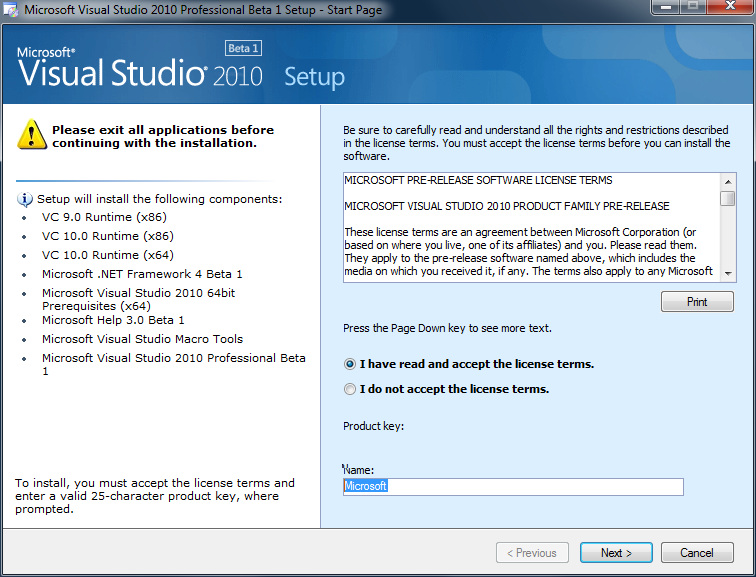The width and height of the screenshot is (756, 577).
Task: Click 'MICROSOFT PRE-RELEASE SOFTWARE LICENSE TERMS' line
Action: coord(478,180)
